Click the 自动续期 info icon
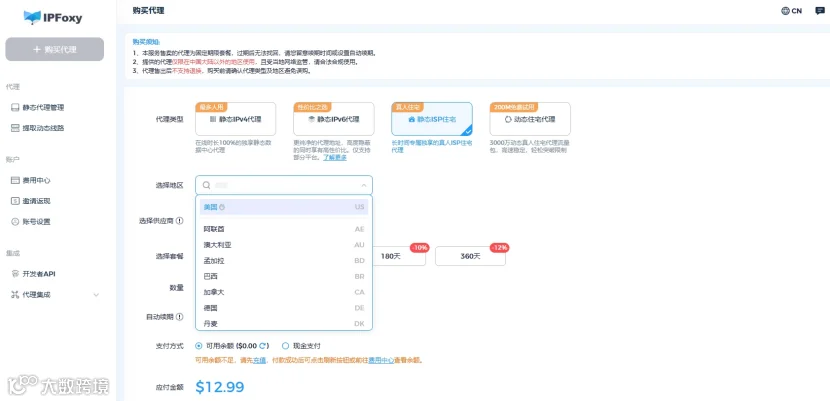 coord(179,317)
